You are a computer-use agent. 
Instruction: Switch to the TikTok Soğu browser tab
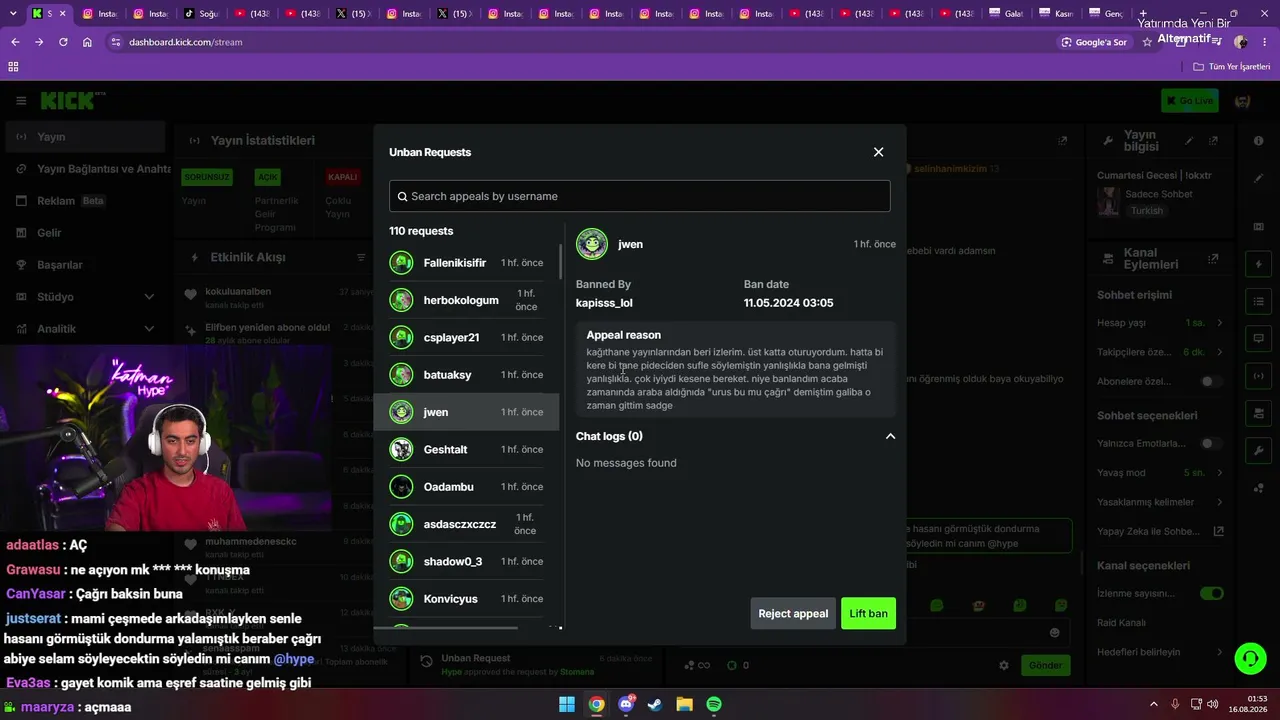point(200,14)
